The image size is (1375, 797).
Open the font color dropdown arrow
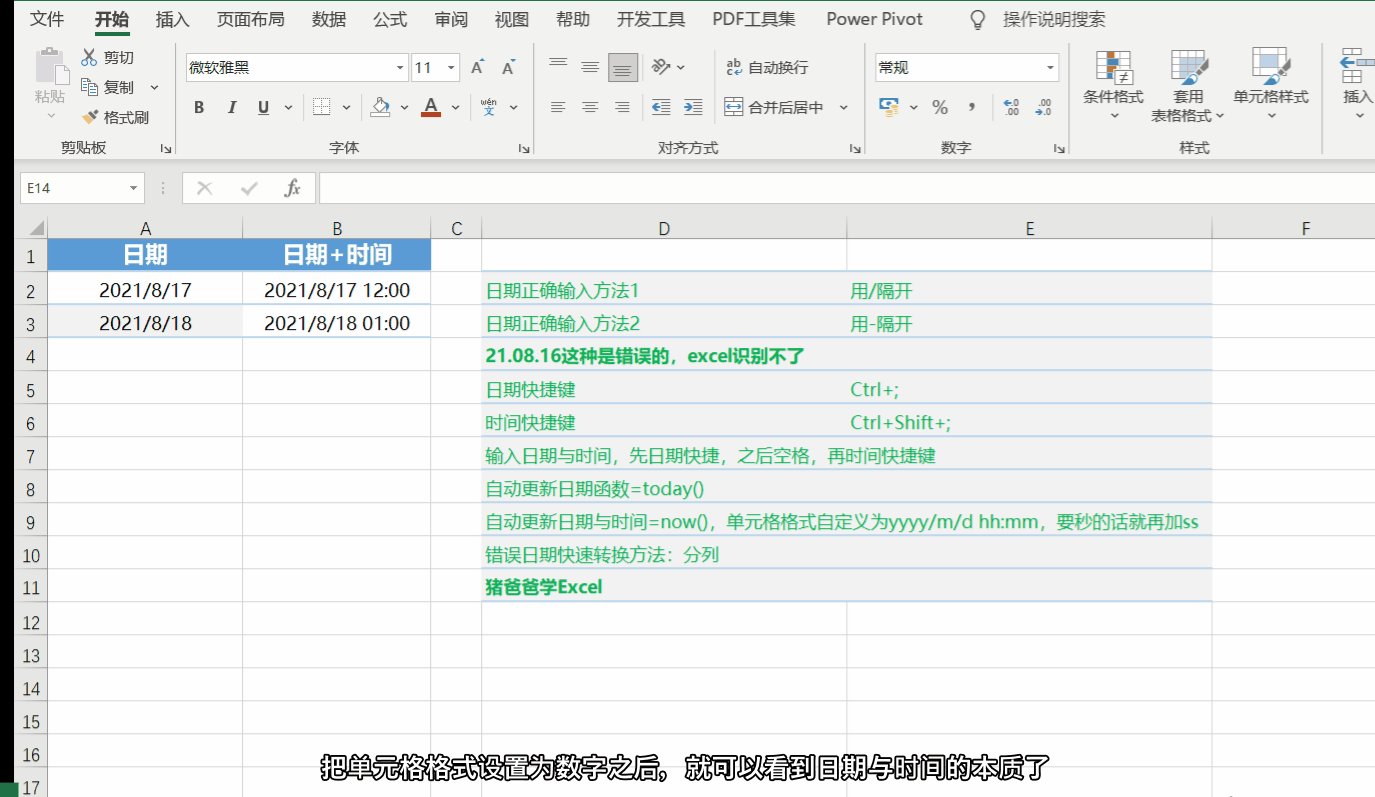(456, 107)
